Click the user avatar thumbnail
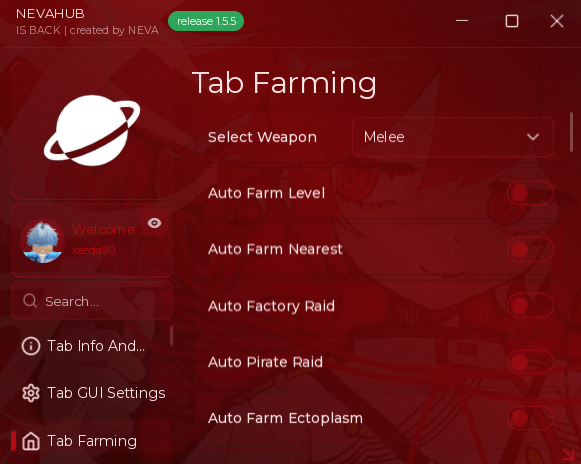 (x=42, y=241)
